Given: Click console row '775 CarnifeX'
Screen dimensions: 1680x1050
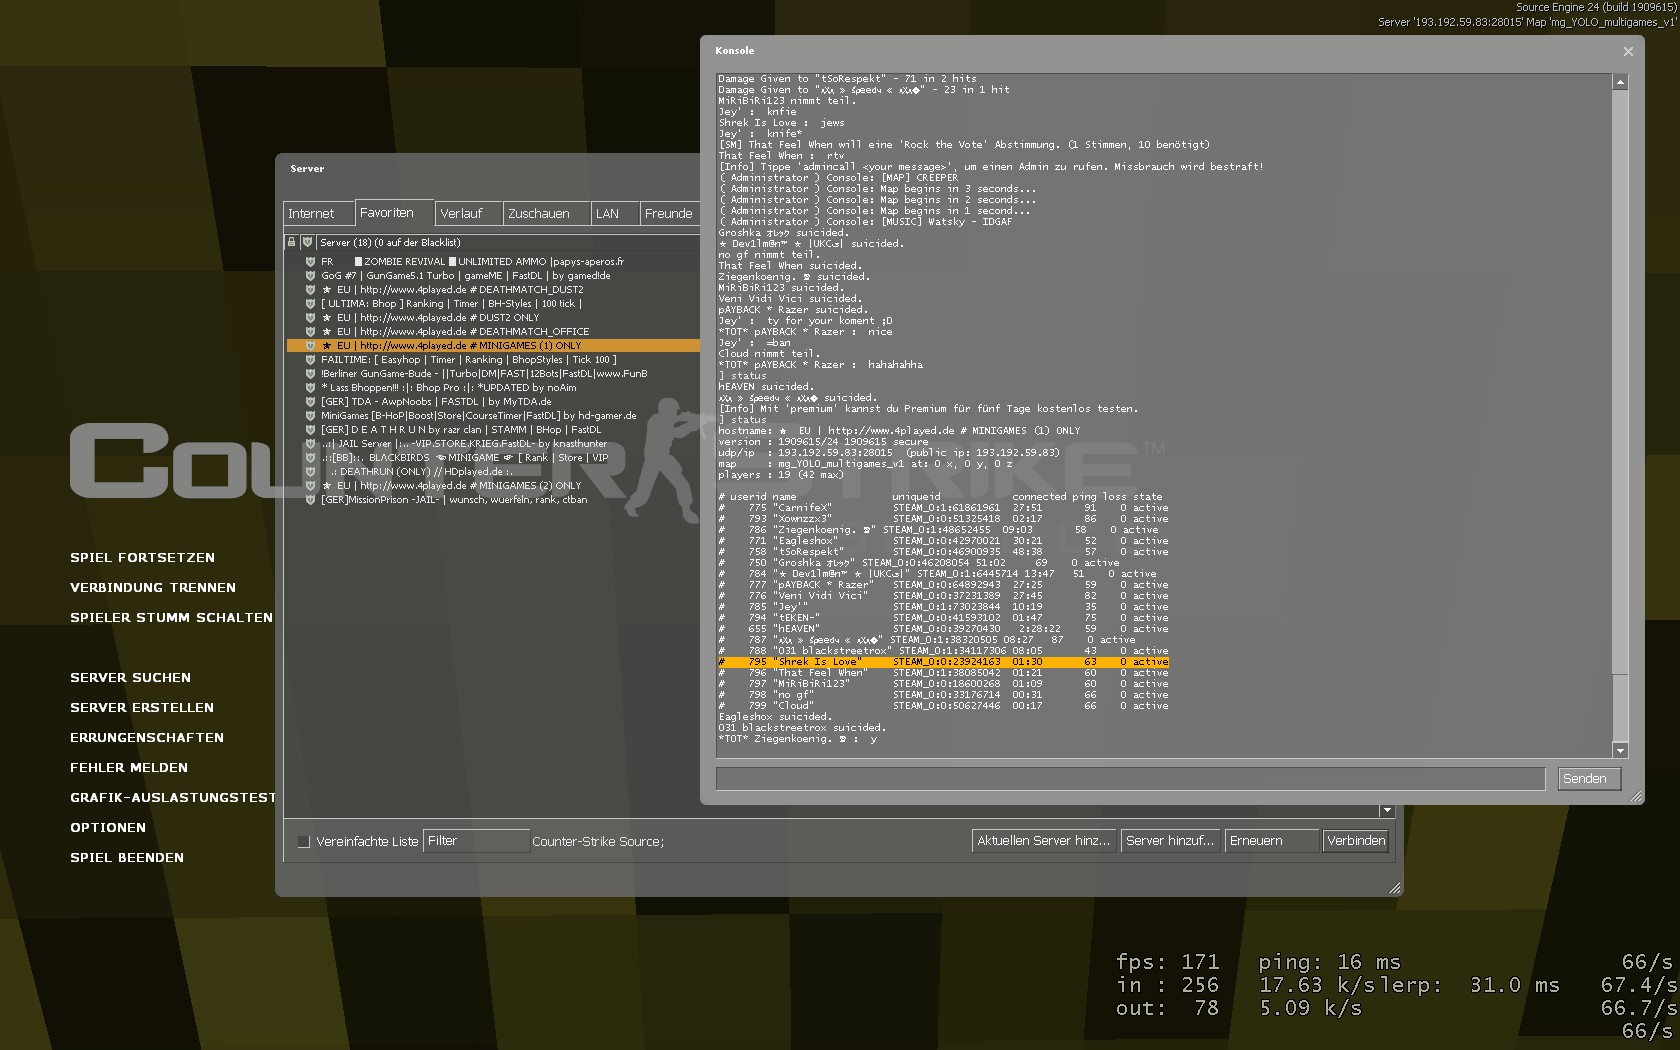Looking at the screenshot, I should pos(943,508).
